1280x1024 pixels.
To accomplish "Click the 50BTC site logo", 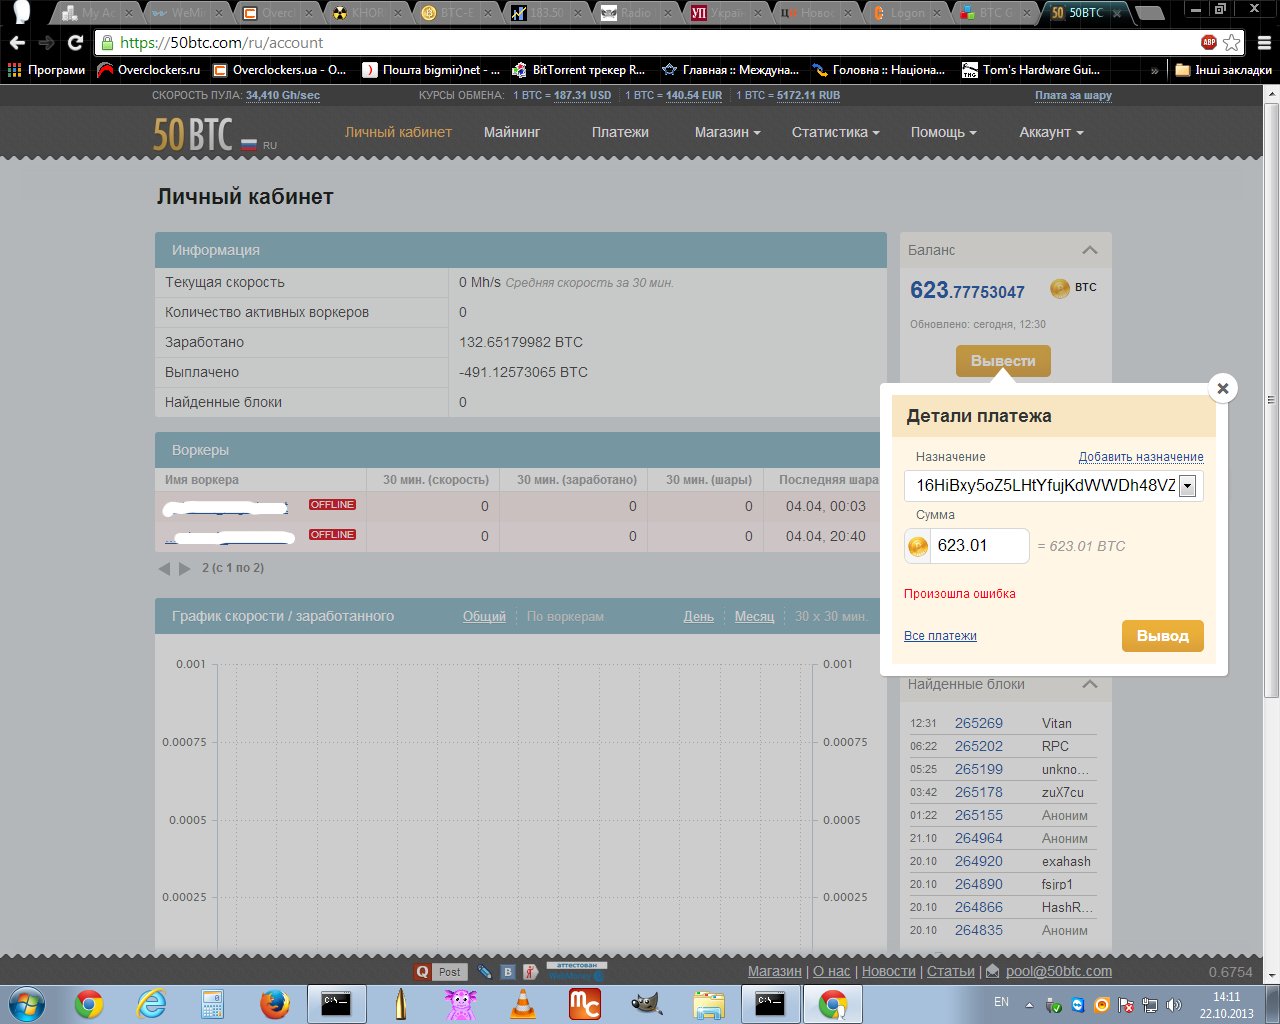I will point(193,134).
